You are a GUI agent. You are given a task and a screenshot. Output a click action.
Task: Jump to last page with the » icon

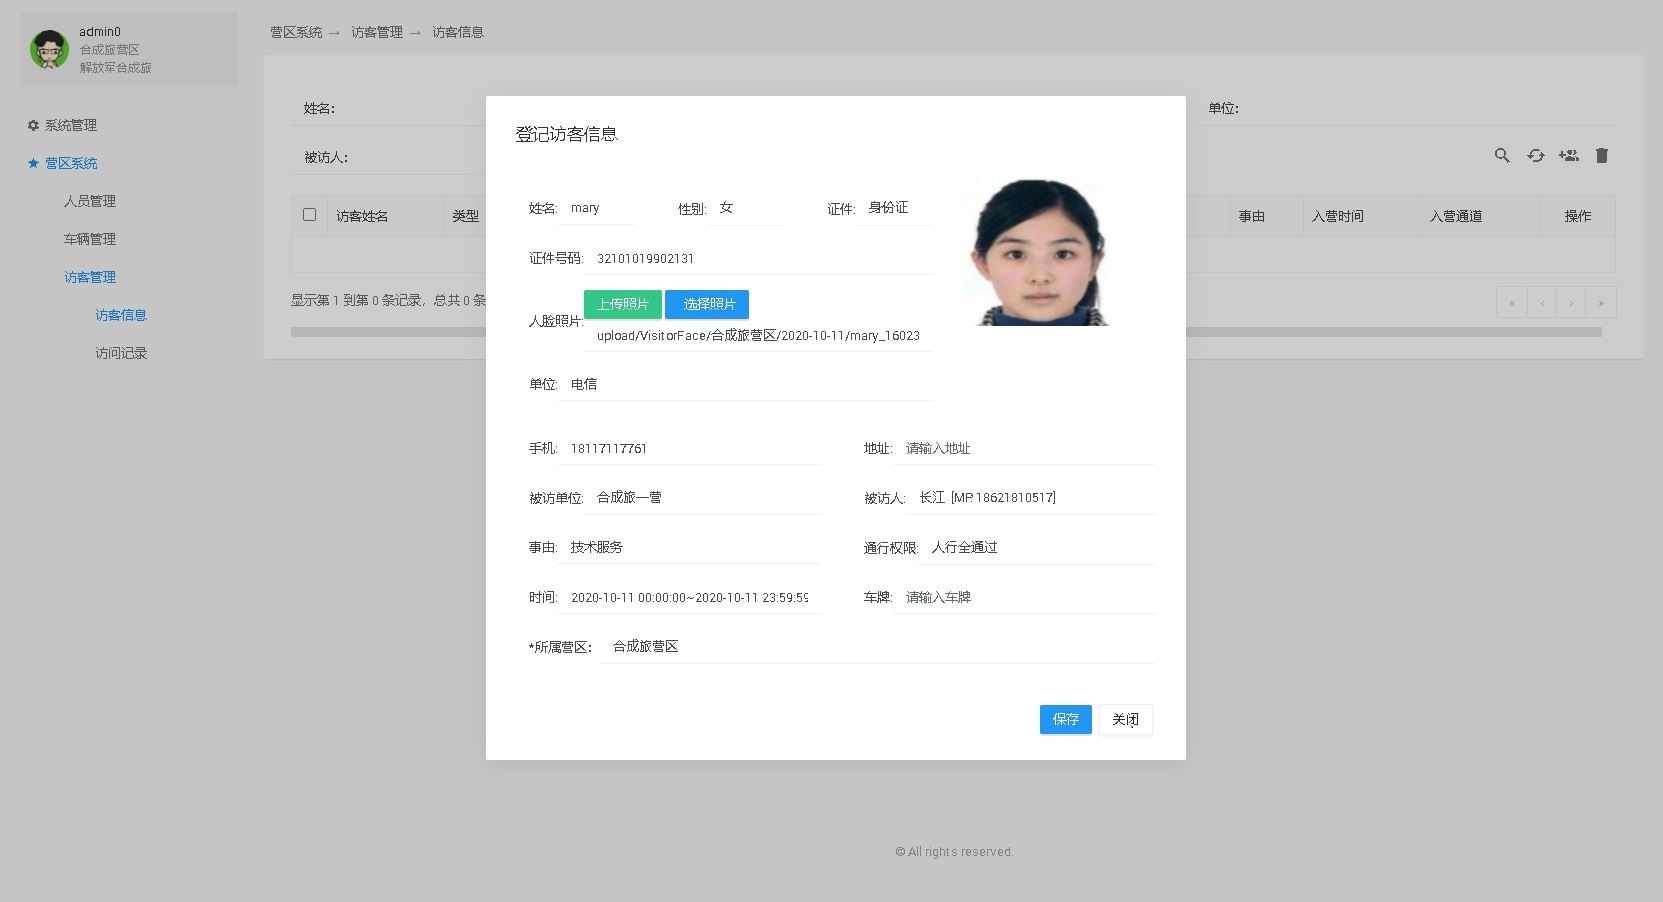click(x=1601, y=302)
